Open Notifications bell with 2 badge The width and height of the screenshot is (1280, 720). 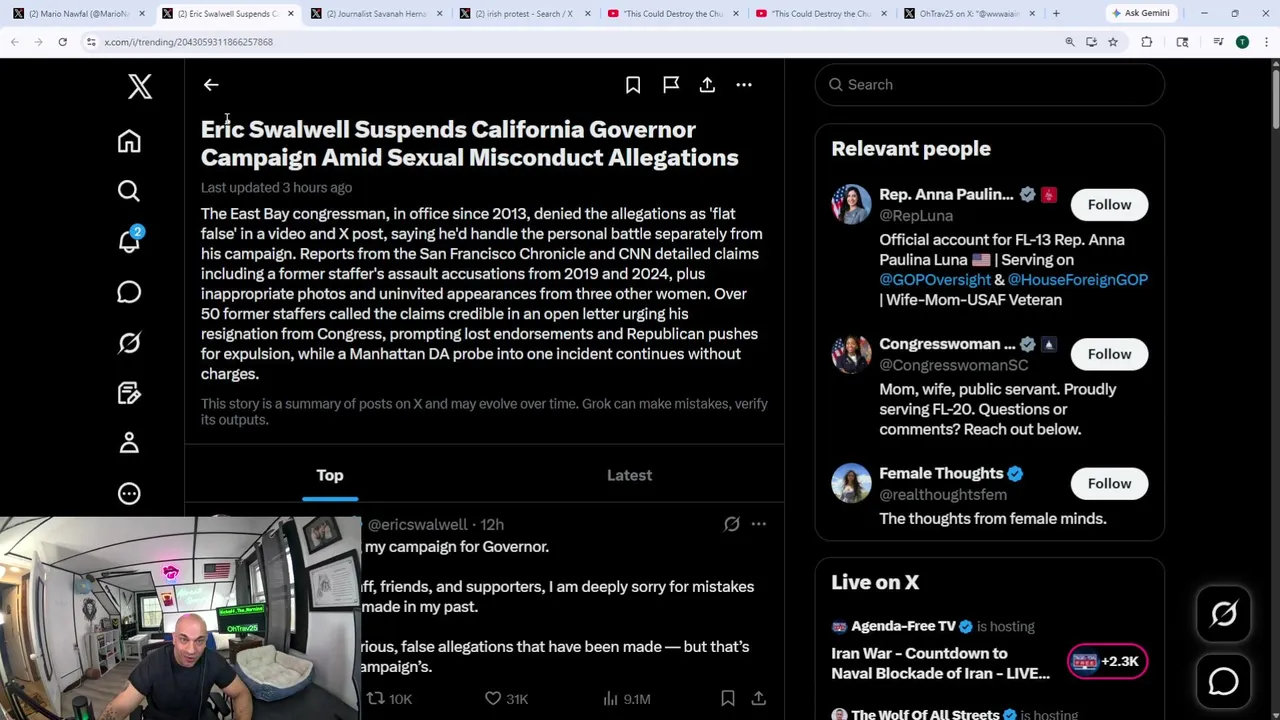[129, 241]
